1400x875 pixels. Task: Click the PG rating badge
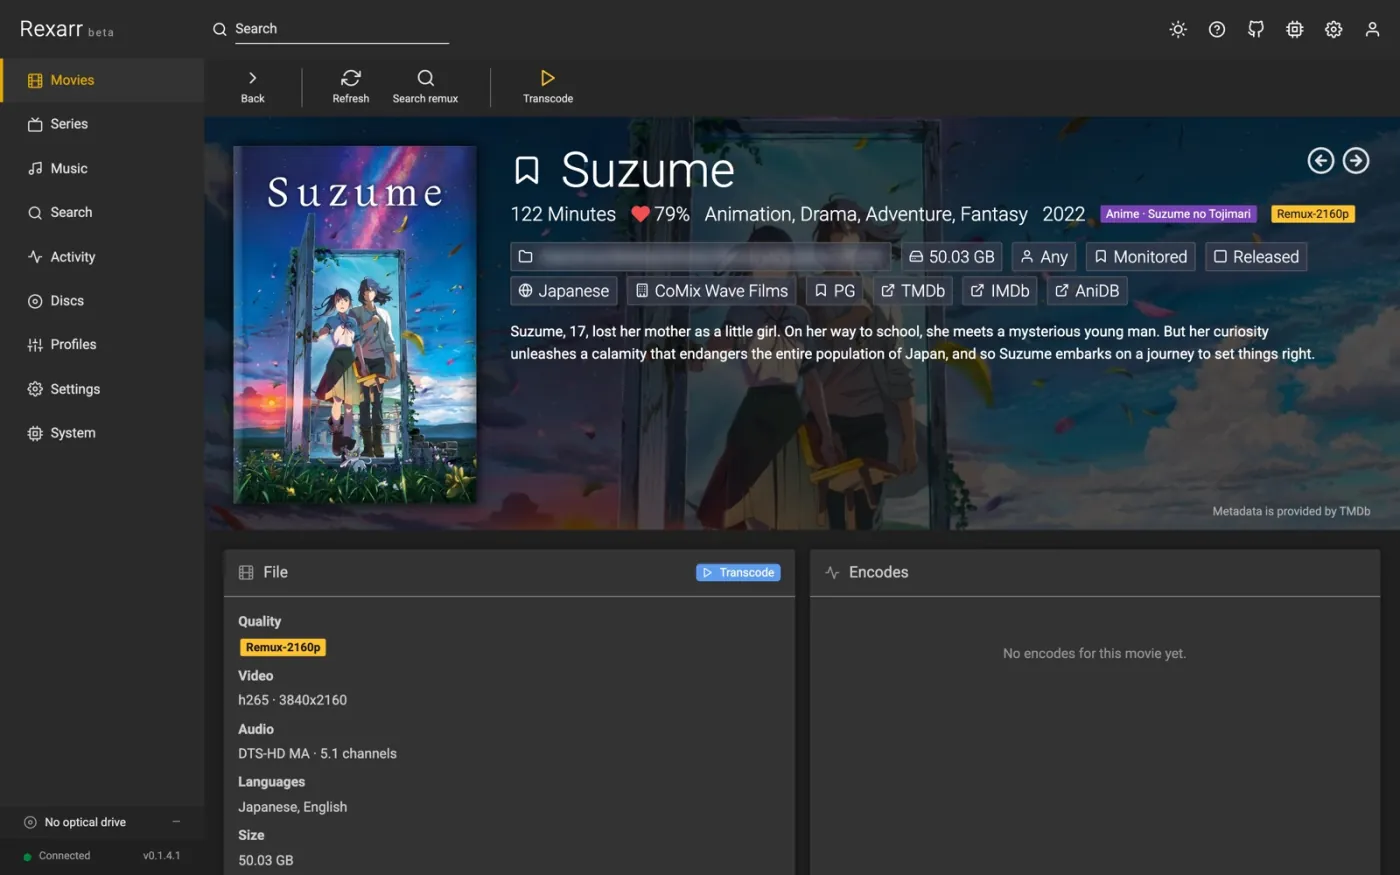(x=835, y=291)
